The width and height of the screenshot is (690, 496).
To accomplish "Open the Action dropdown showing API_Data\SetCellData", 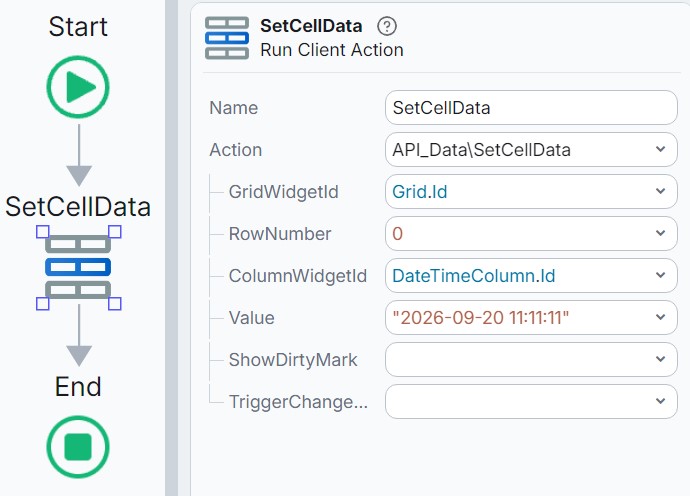I will click(x=531, y=150).
